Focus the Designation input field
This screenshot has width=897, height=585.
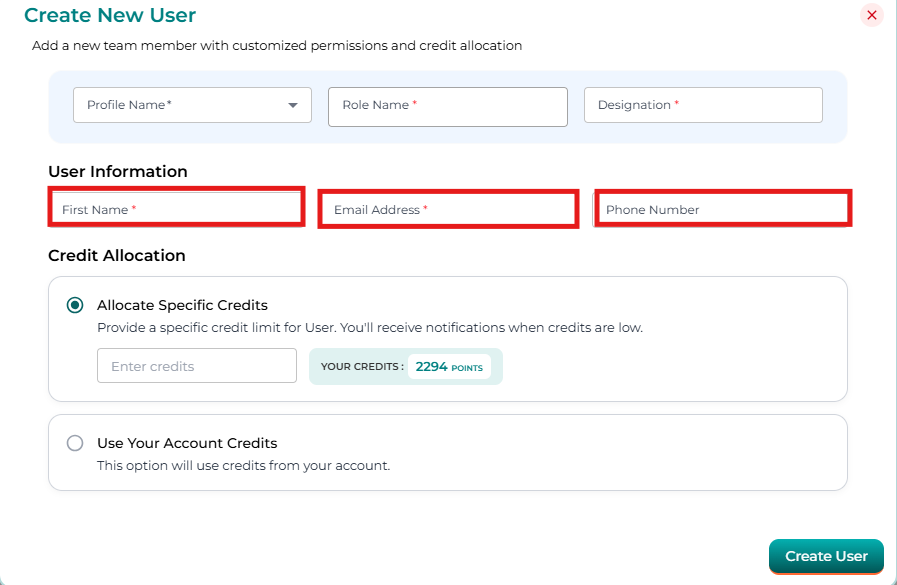702,105
